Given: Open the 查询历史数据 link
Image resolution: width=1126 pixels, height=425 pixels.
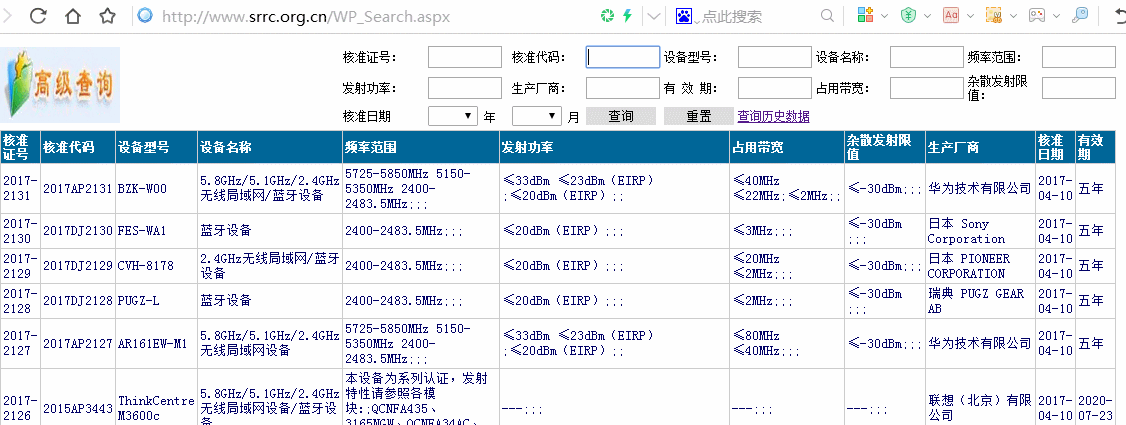Looking at the screenshot, I should 773,116.
